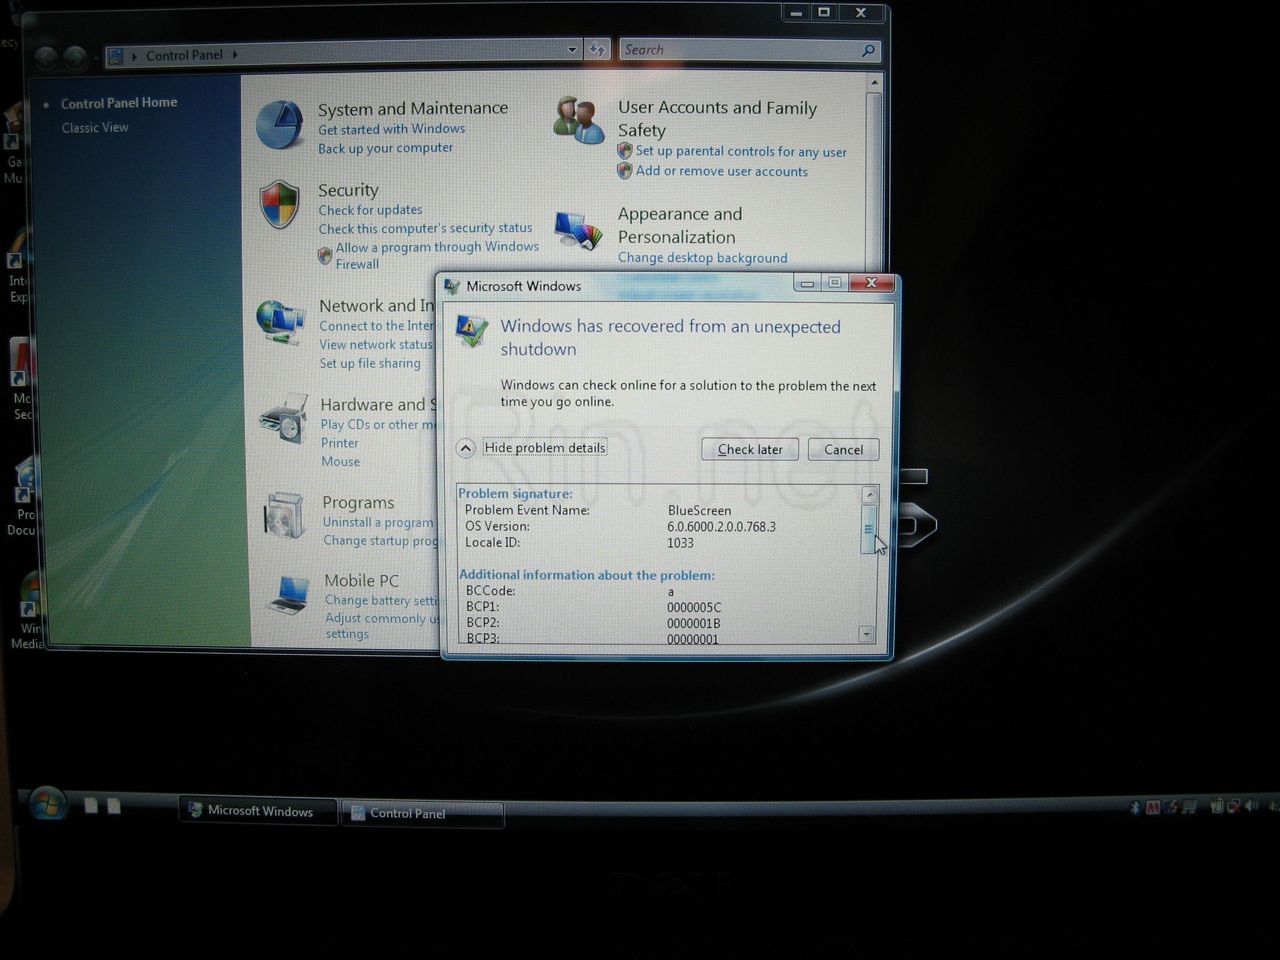This screenshot has height=960, width=1280.
Task: Open User Accounts people icon
Action: (579, 120)
